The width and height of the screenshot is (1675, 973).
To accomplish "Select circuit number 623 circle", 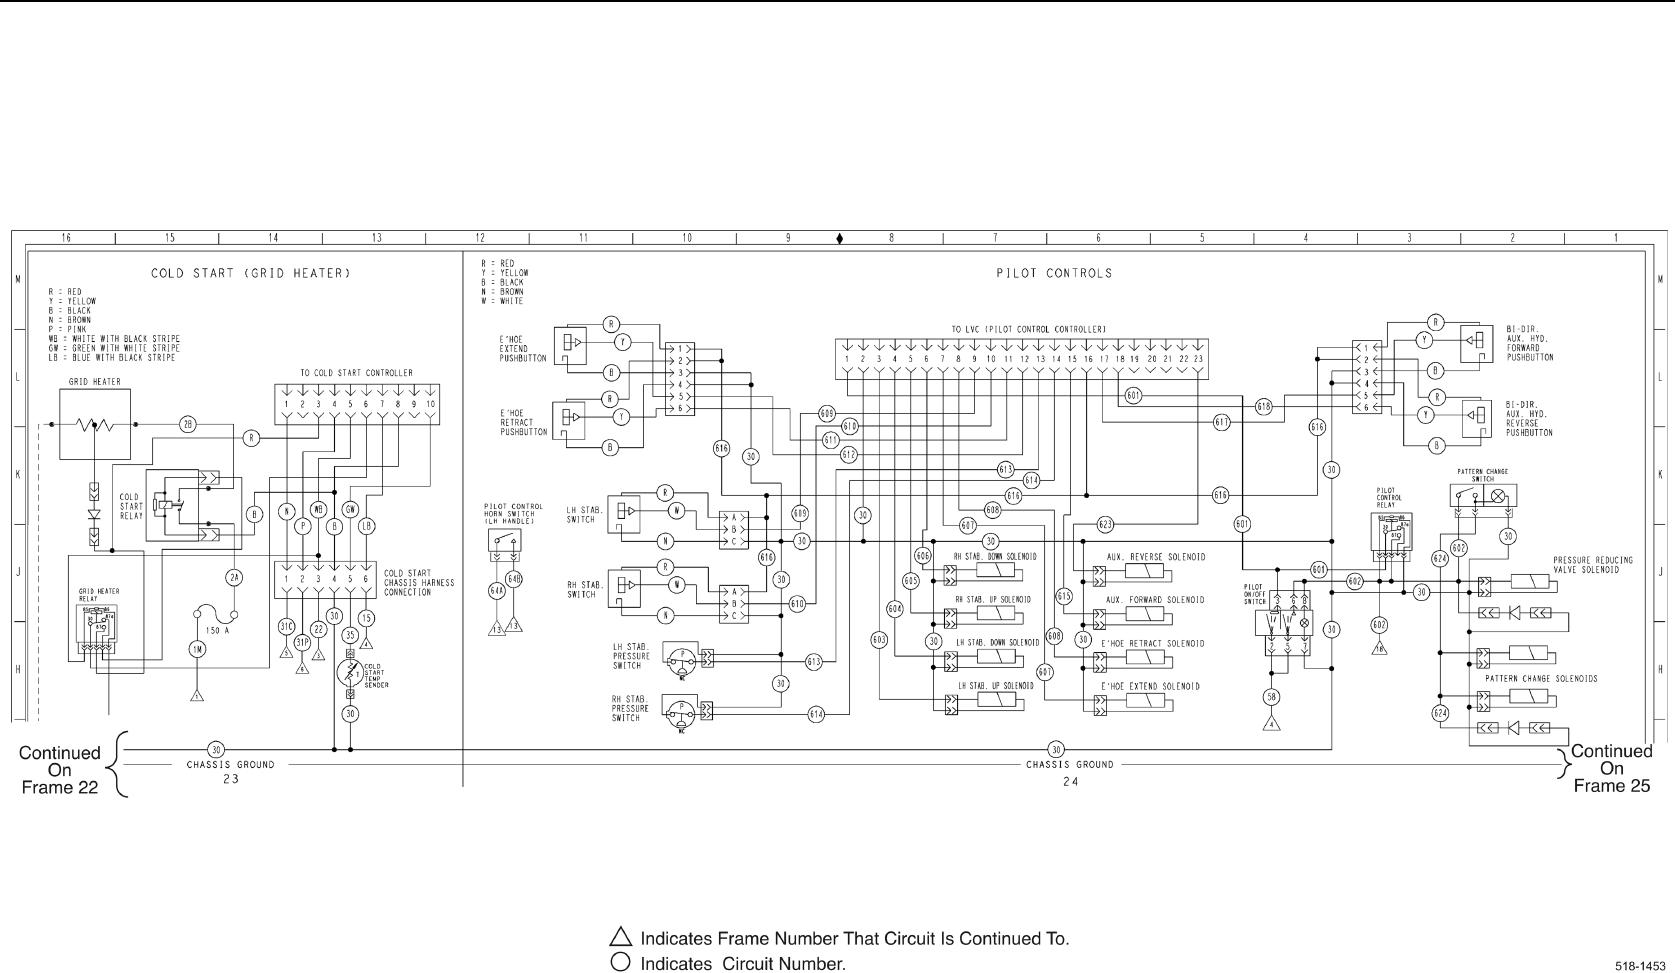I will tap(1105, 524).
